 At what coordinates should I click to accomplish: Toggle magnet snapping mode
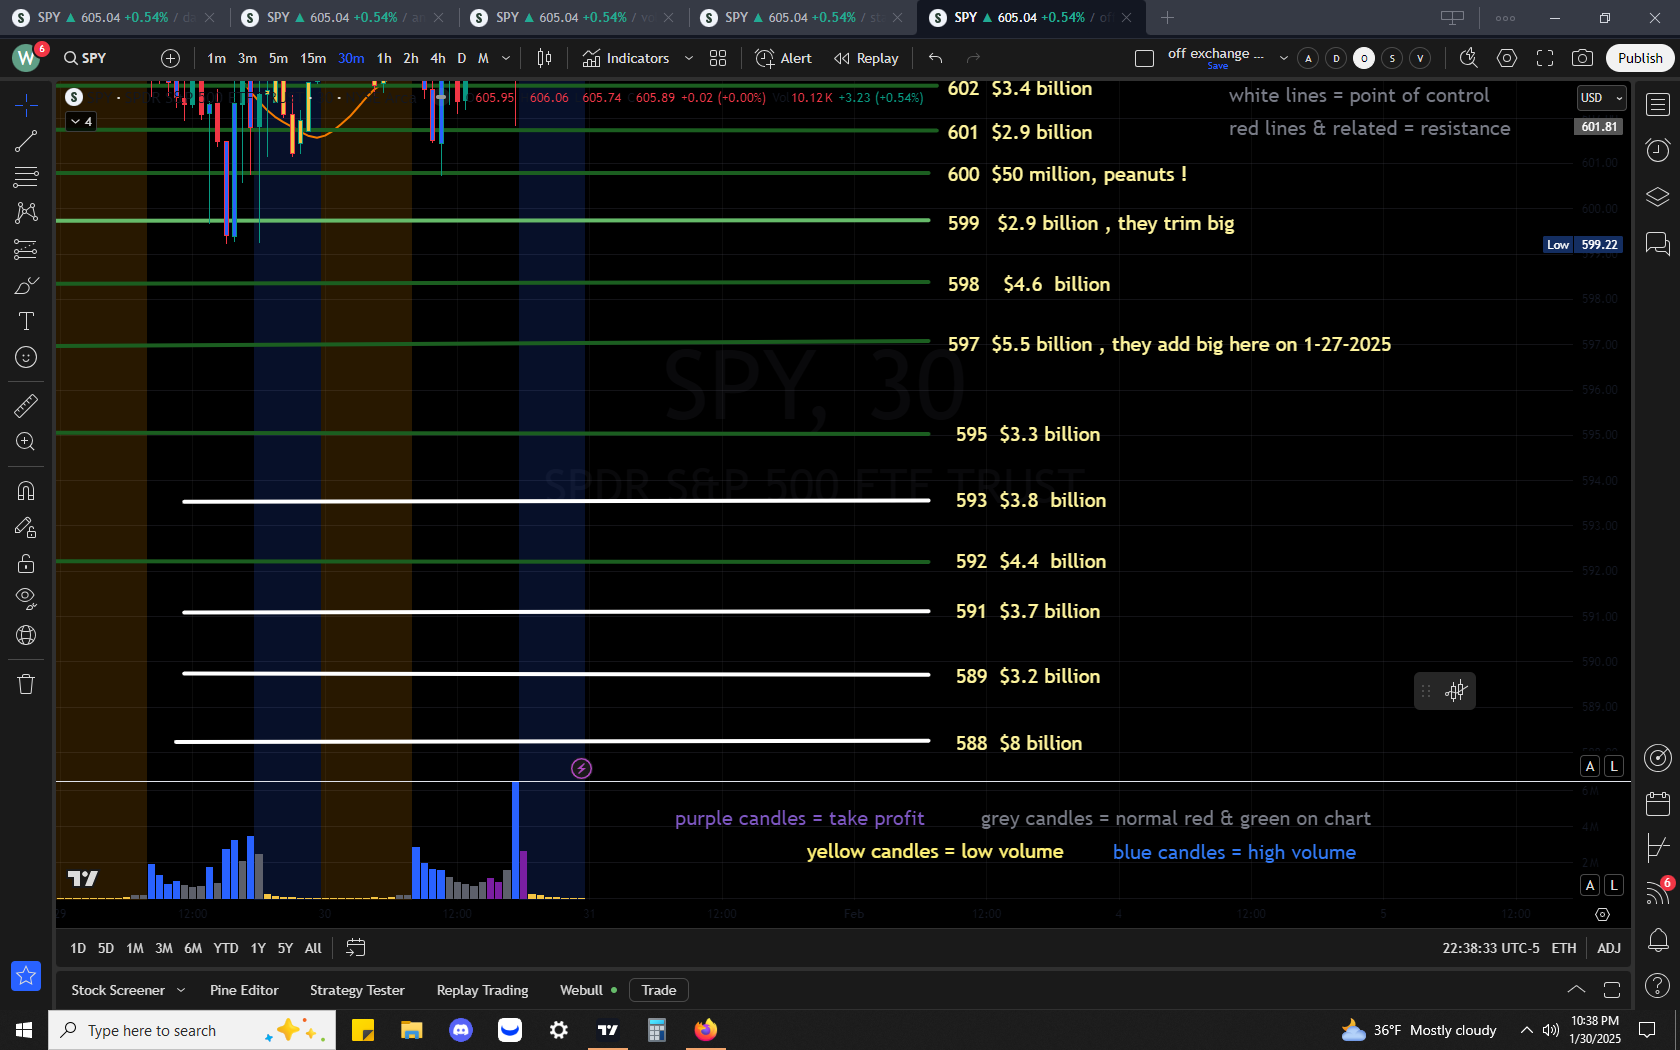click(x=26, y=491)
